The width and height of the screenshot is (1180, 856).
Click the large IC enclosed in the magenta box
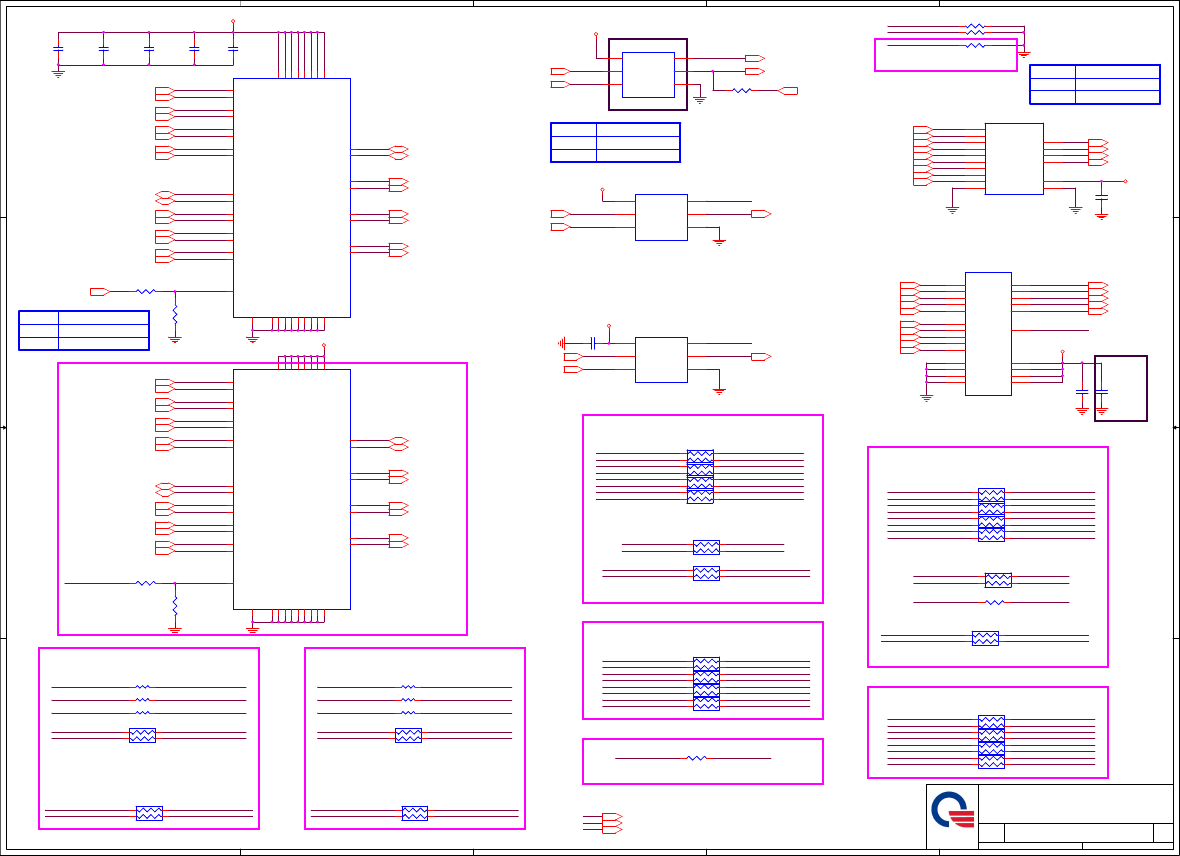point(292,489)
